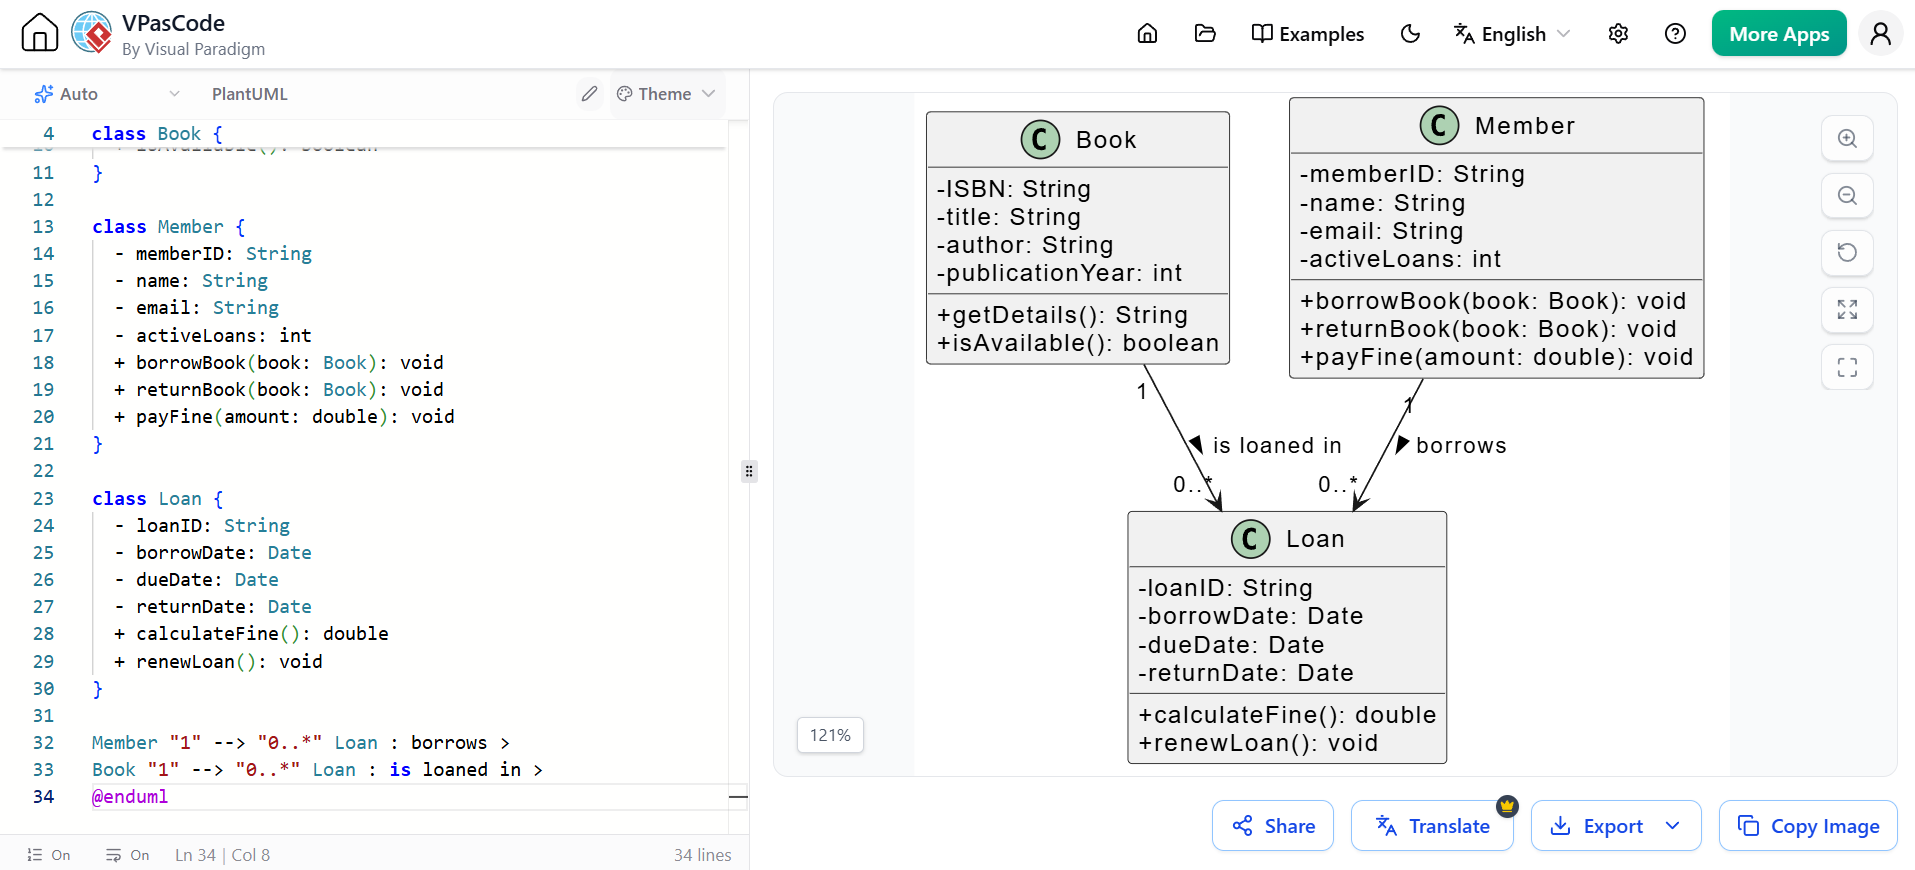Expand the Export dropdown arrow
Image resolution: width=1915 pixels, height=870 pixels.
[x=1673, y=826]
